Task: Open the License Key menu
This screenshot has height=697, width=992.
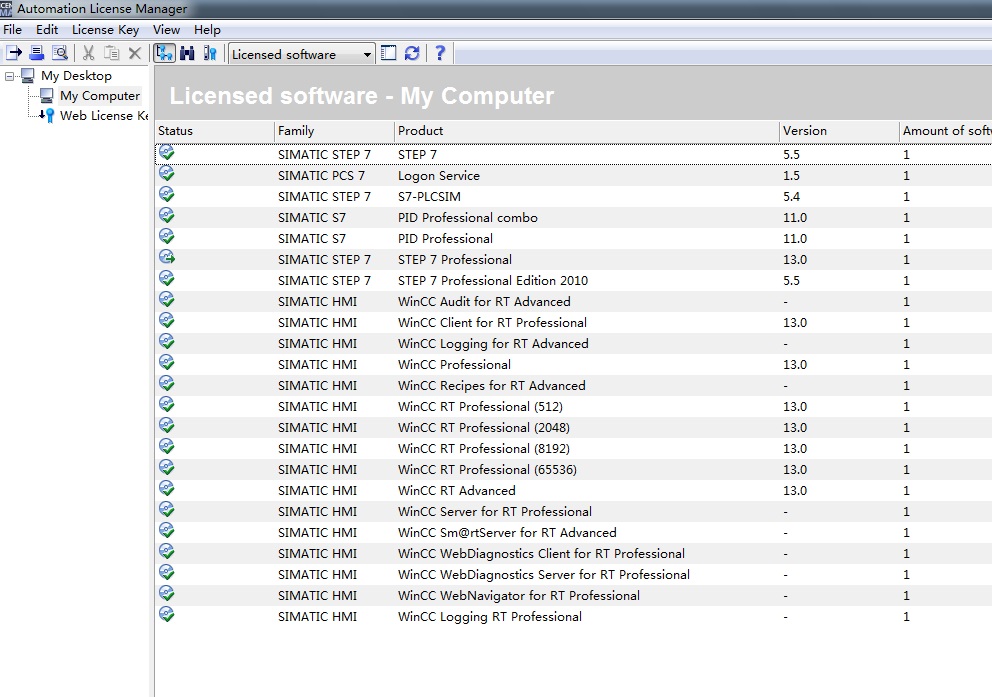Action: 105,30
